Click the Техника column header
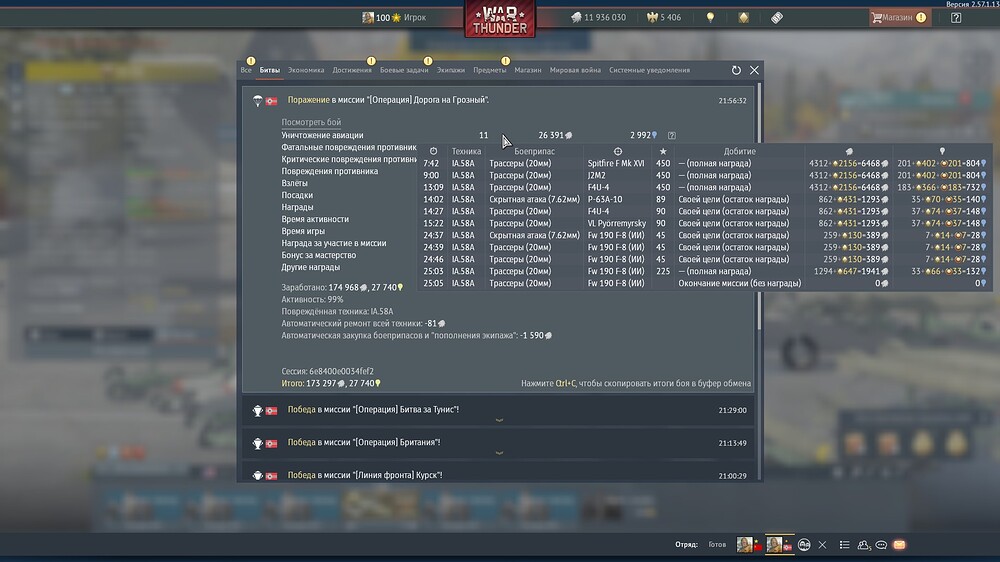 (466, 151)
